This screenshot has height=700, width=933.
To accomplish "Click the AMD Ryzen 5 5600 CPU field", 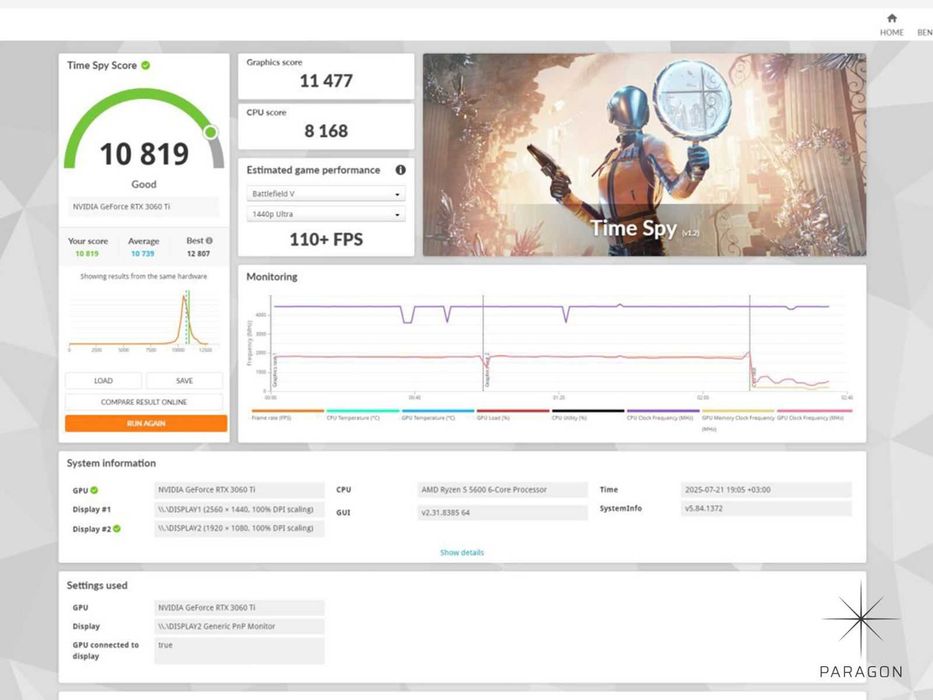I will point(502,490).
